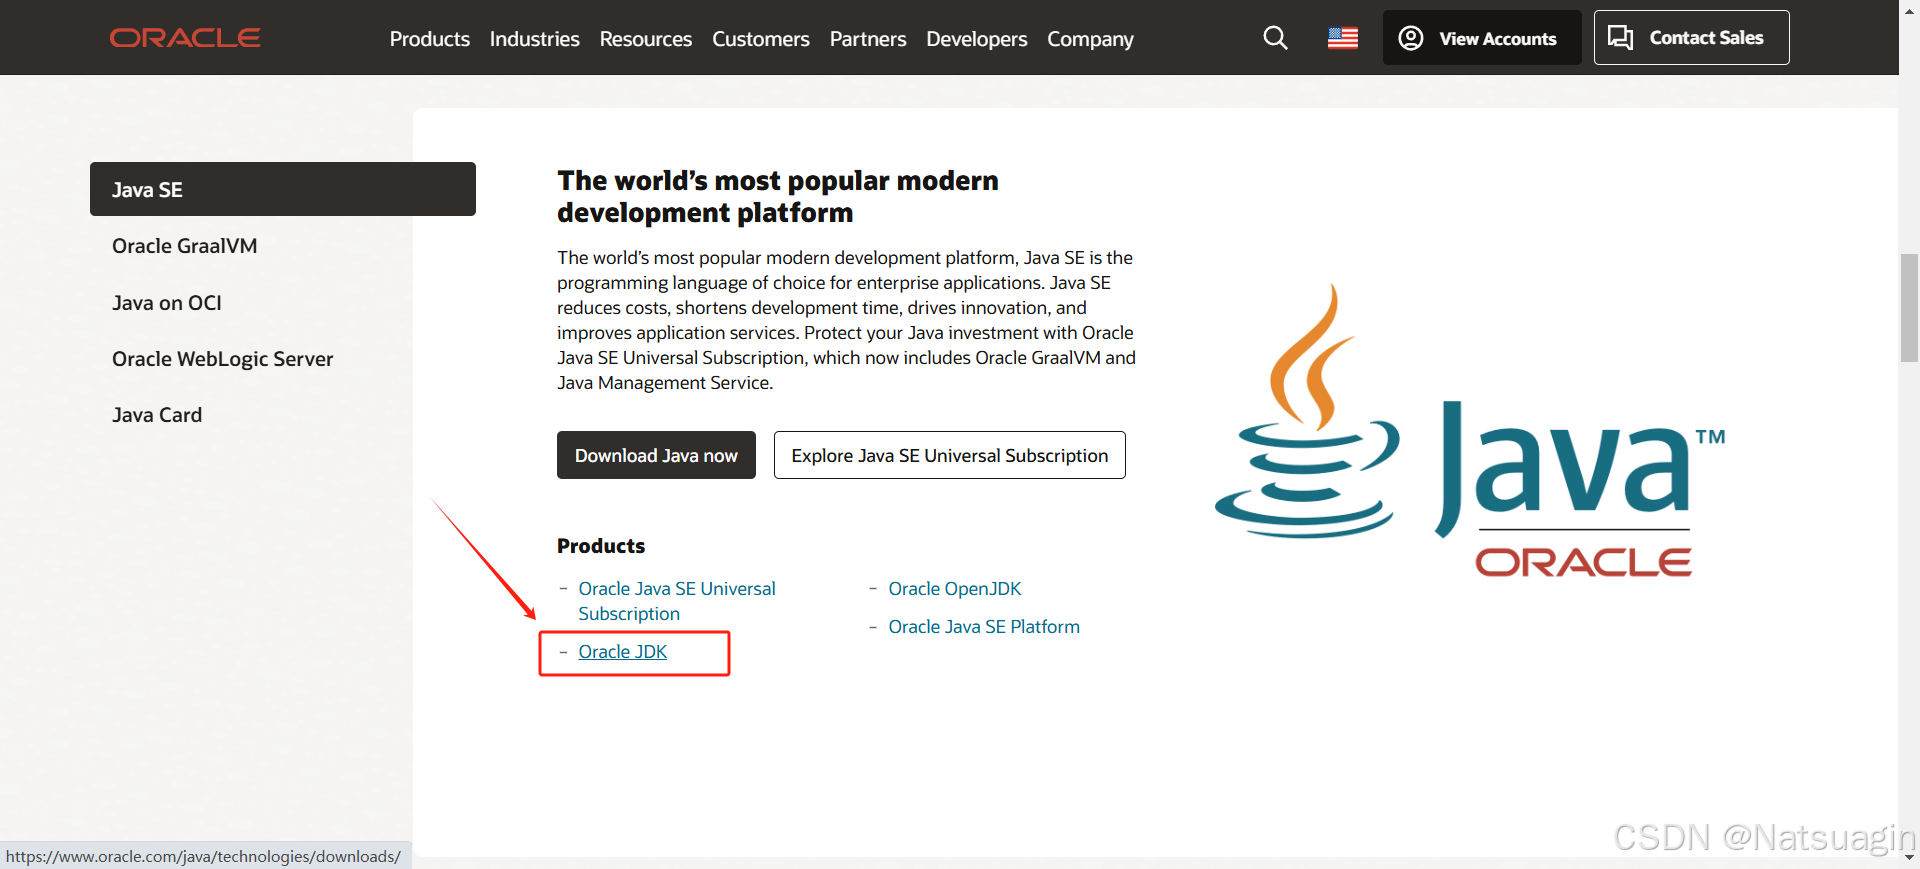
Task: Click the US flag country selector
Action: point(1342,38)
